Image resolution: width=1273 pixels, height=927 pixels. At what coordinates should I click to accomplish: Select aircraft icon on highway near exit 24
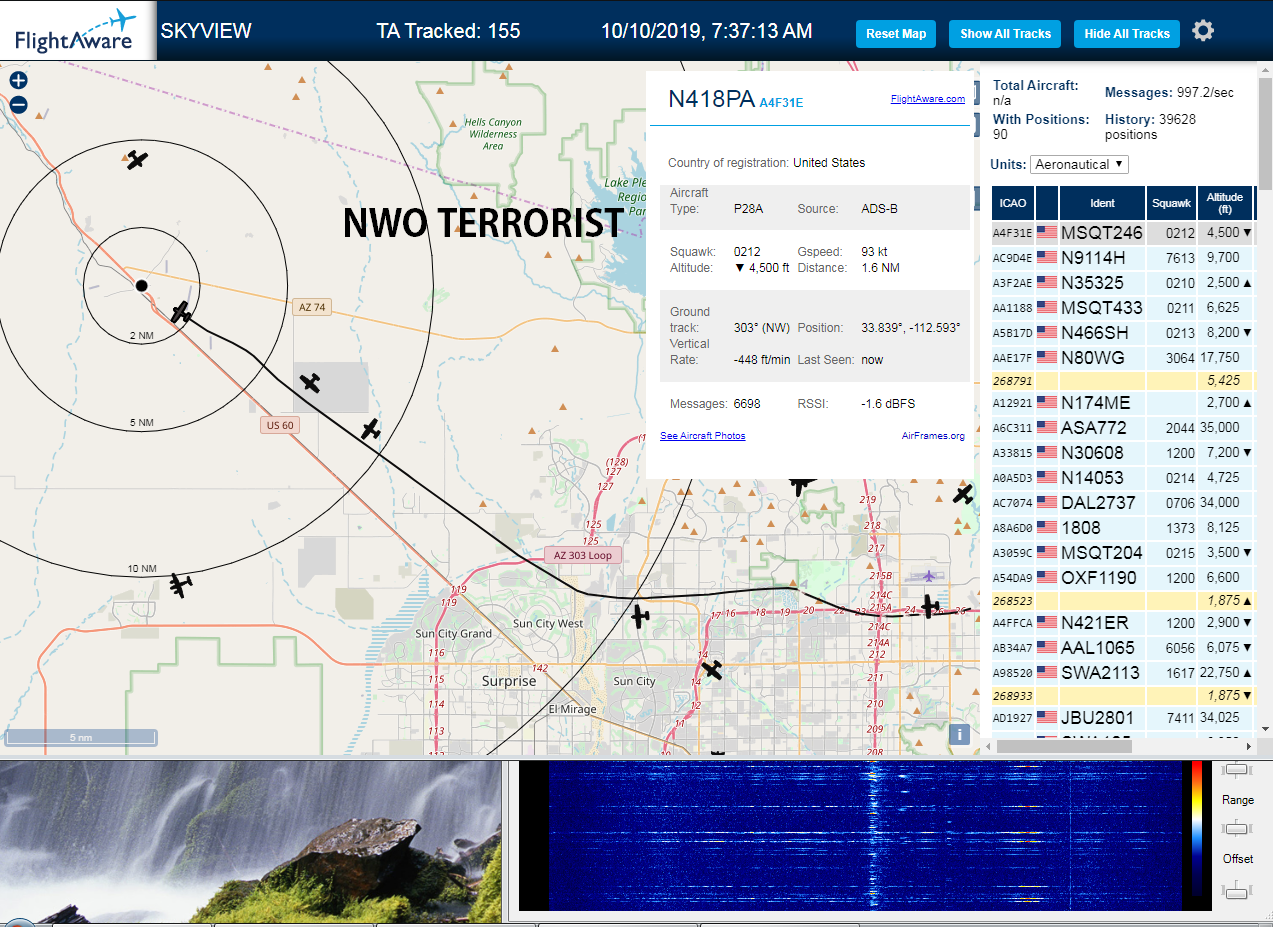tap(930, 606)
